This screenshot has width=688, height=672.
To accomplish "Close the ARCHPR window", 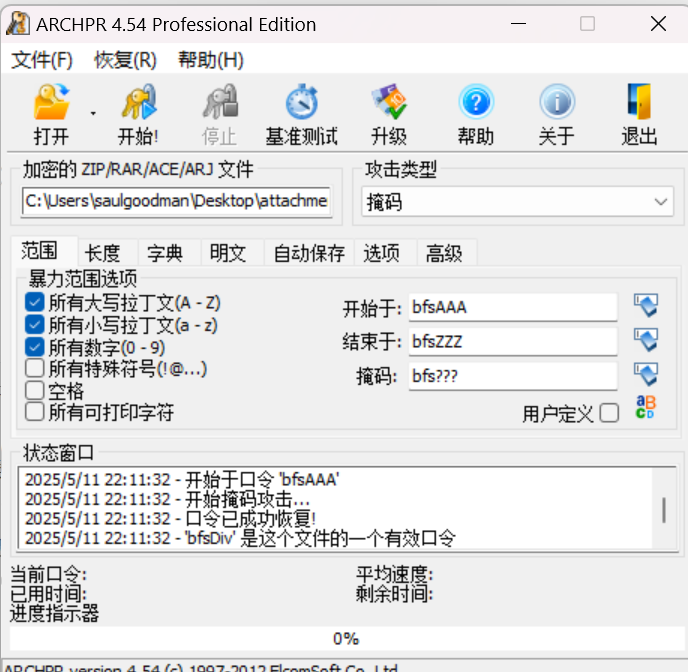I will click(x=658, y=24).
